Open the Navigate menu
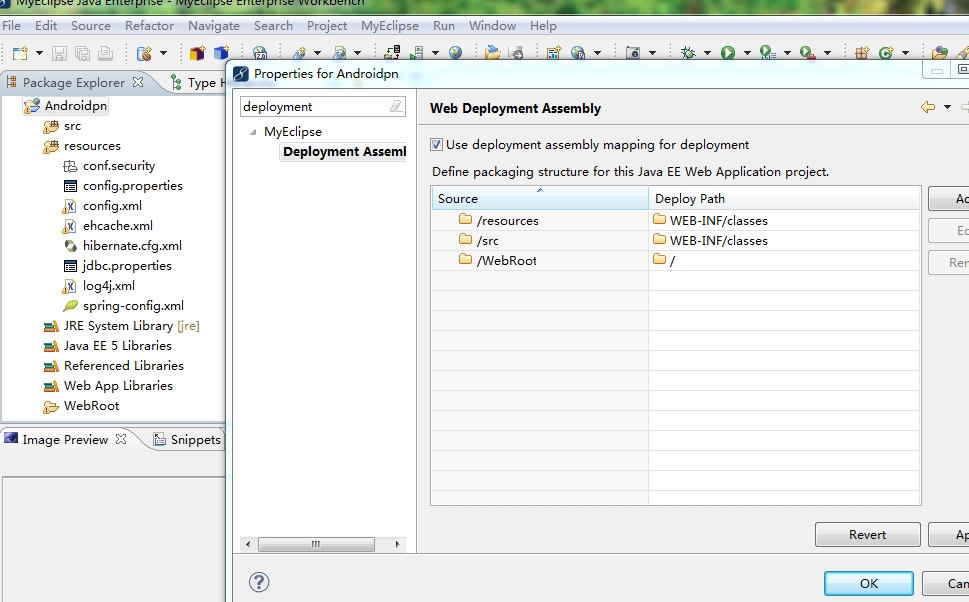This screenshot has width=969, height=602. 214,26
